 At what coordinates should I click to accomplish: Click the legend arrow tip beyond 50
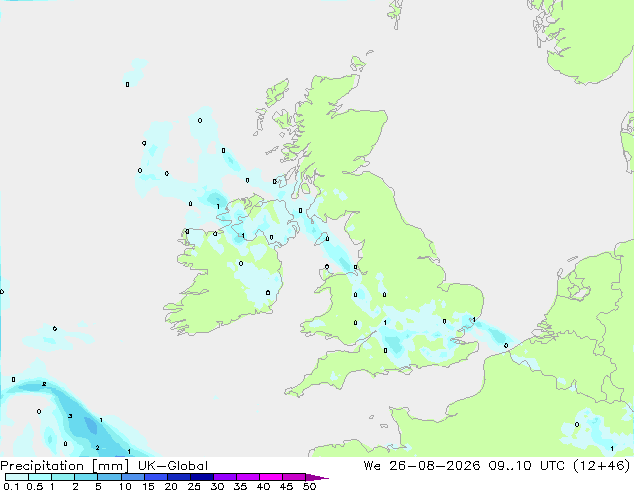coord(317,477)
